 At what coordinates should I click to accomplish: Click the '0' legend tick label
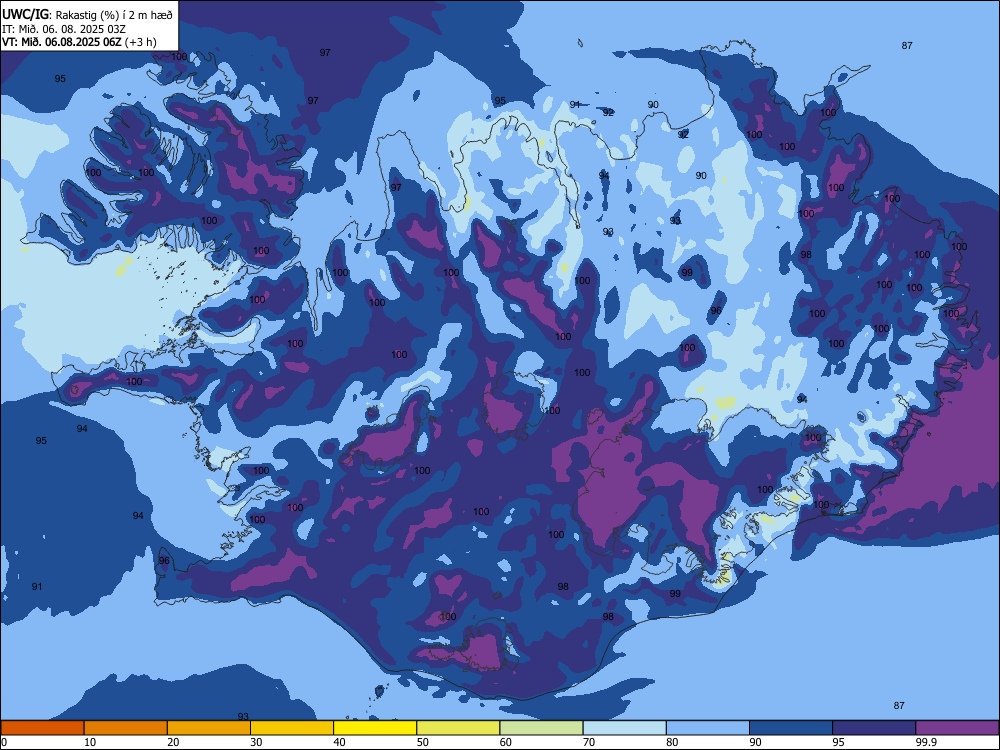pyautogui.click(x=4, y=742)
